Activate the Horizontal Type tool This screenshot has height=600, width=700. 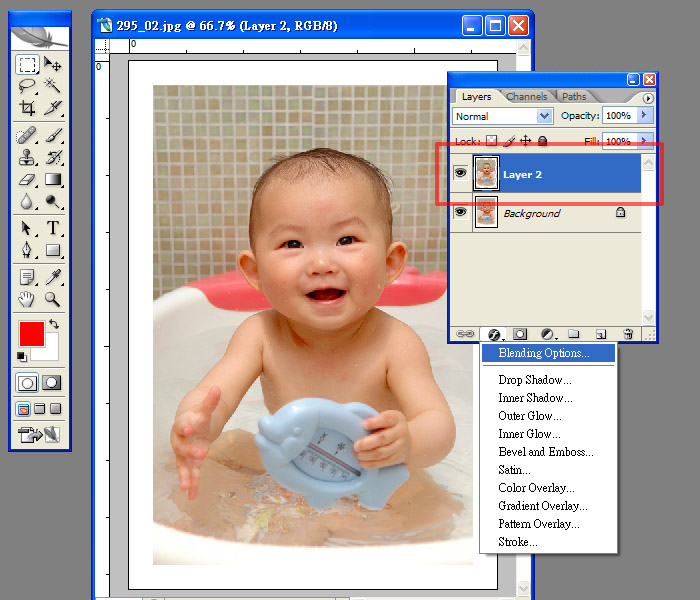tap(53, 228)
